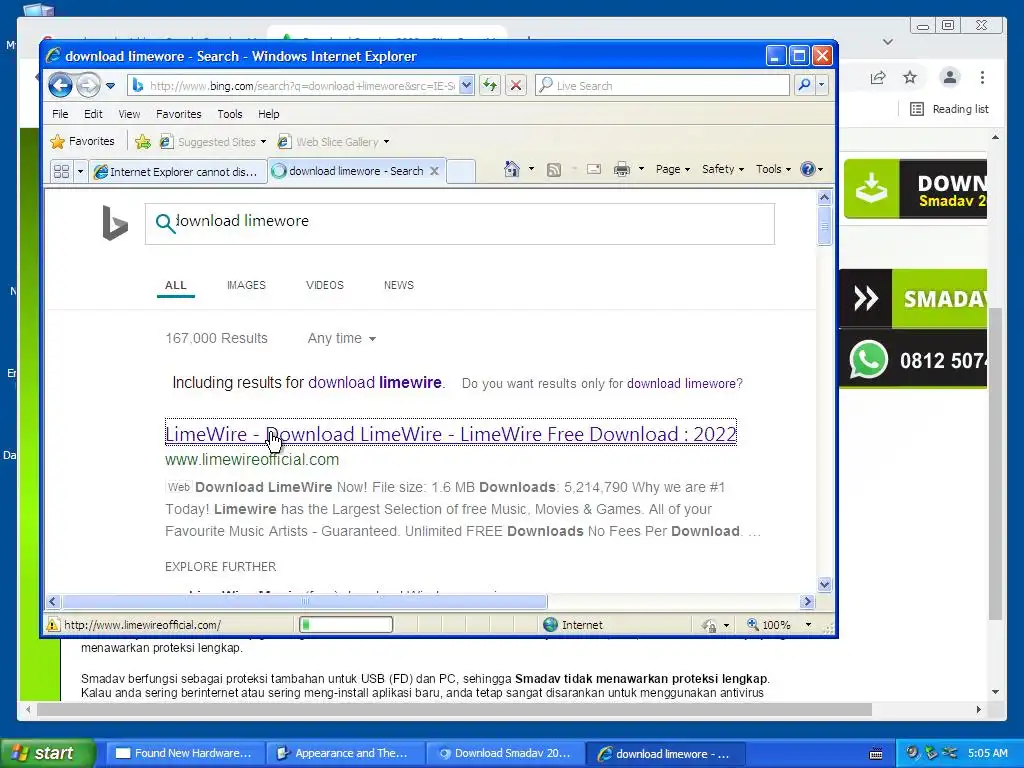Viewport: 1024px width, 768px height.
Task: Open the Tools menu in menu bar
Action: tap(229, 114)
